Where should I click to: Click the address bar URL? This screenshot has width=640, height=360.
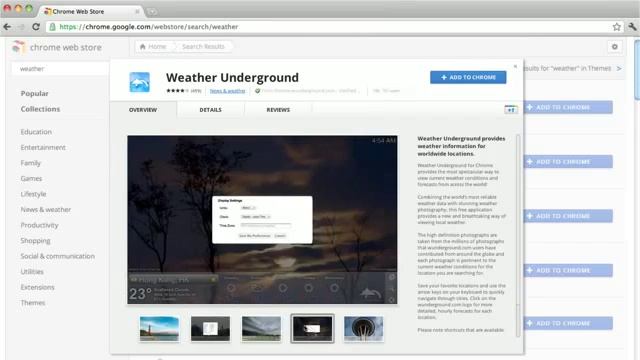pos(149,27)
